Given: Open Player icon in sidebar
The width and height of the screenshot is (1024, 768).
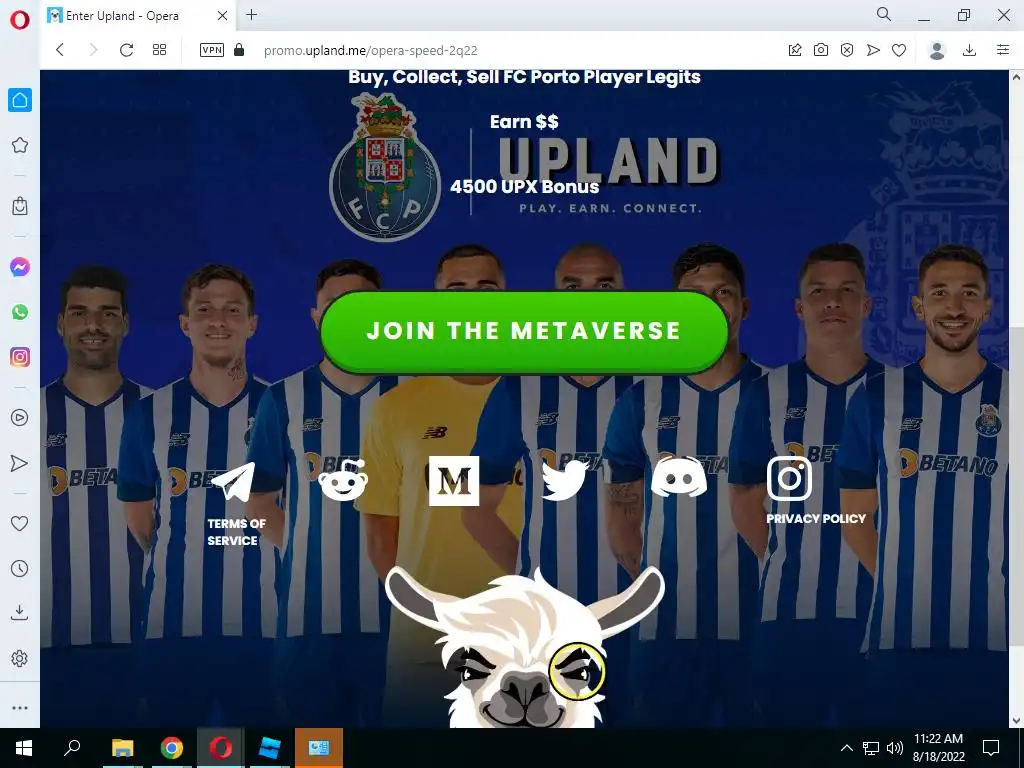Looking at the screenshot, I should (x=20, y=417).
